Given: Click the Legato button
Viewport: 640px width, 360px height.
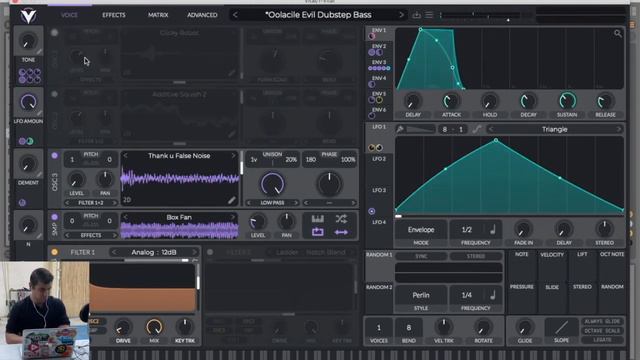Looking at the screenshot, I should pos(602,340).
